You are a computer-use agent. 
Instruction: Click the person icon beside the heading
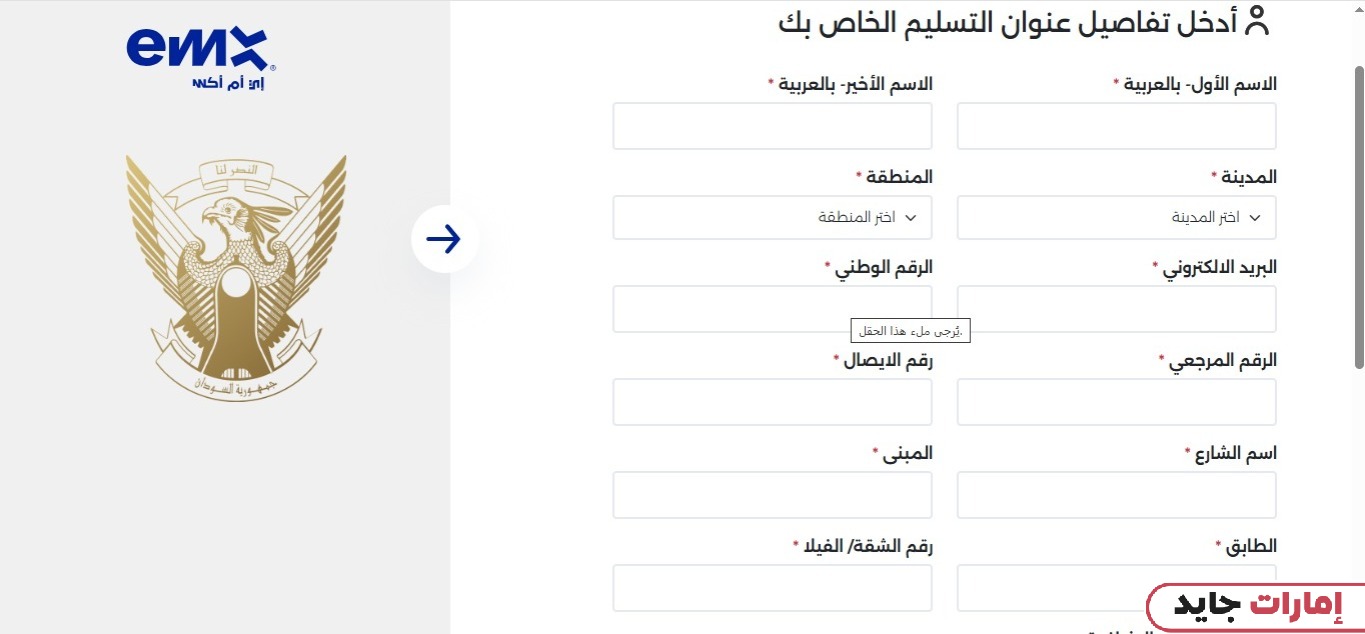coord(1256,21)
